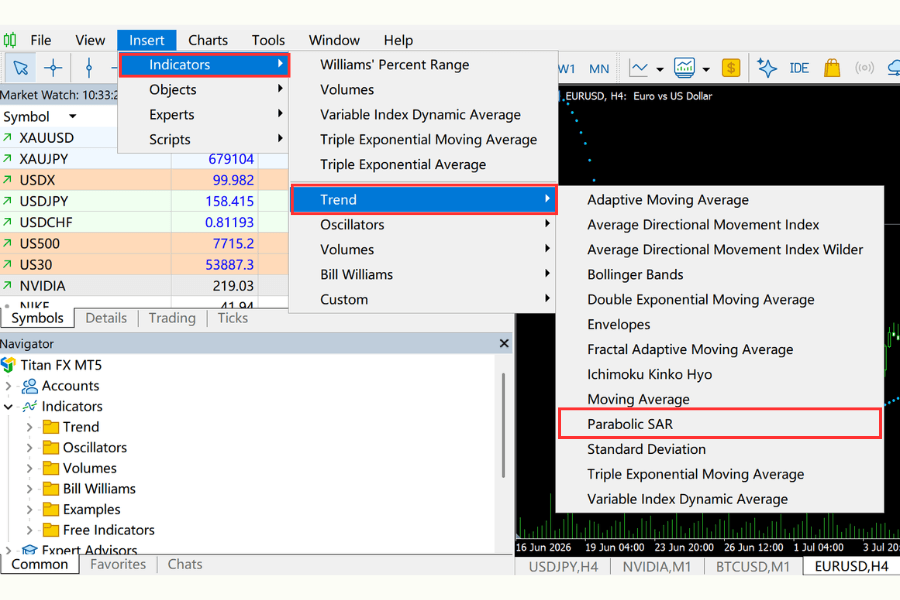Open the Charts menu
Image resolution: width=900 pixels, height=600 pixels.
tap(208, 40)
